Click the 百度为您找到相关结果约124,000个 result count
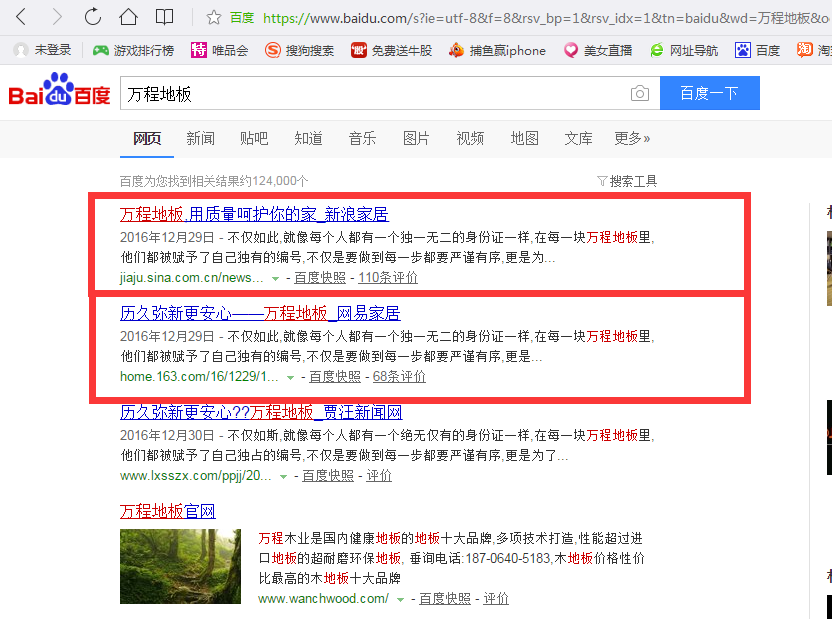The width and height of the screenshot is (832, 619). click(214, 181)
